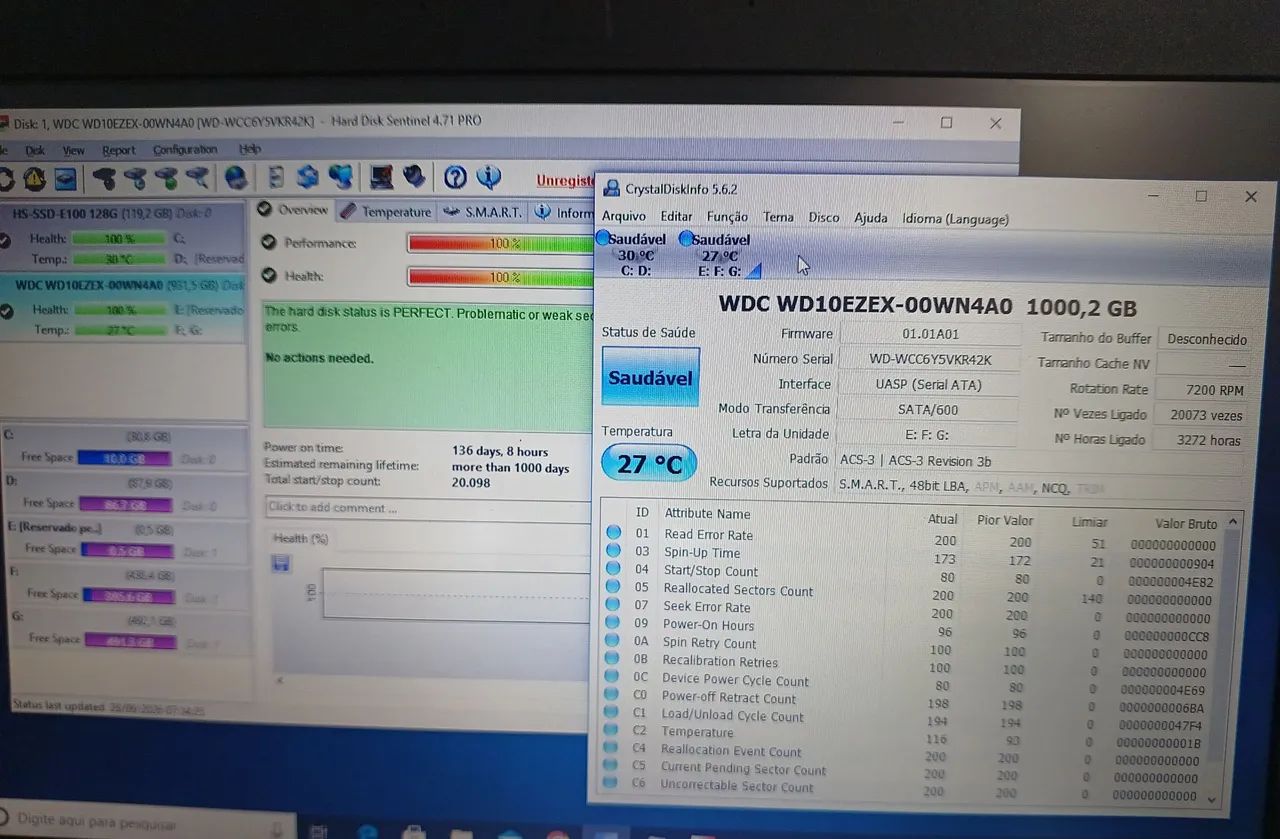Click the monitor icon in Hard Disk Sentinel toolbar
This screenshot has width=1280, height=839.
381,178
